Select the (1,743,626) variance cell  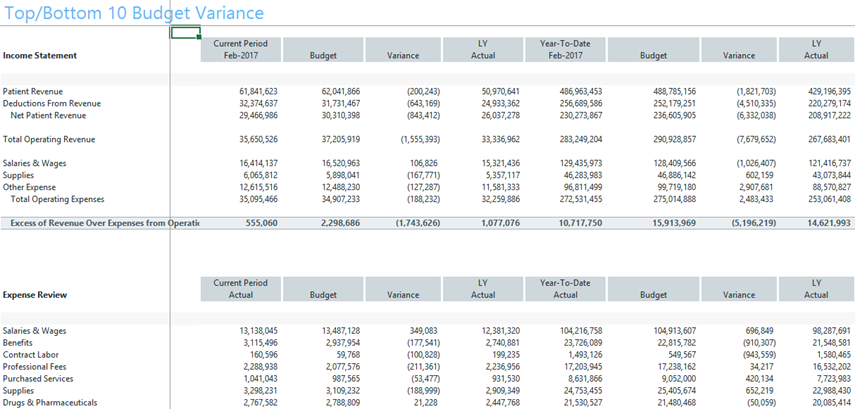[x=411, y=222]
